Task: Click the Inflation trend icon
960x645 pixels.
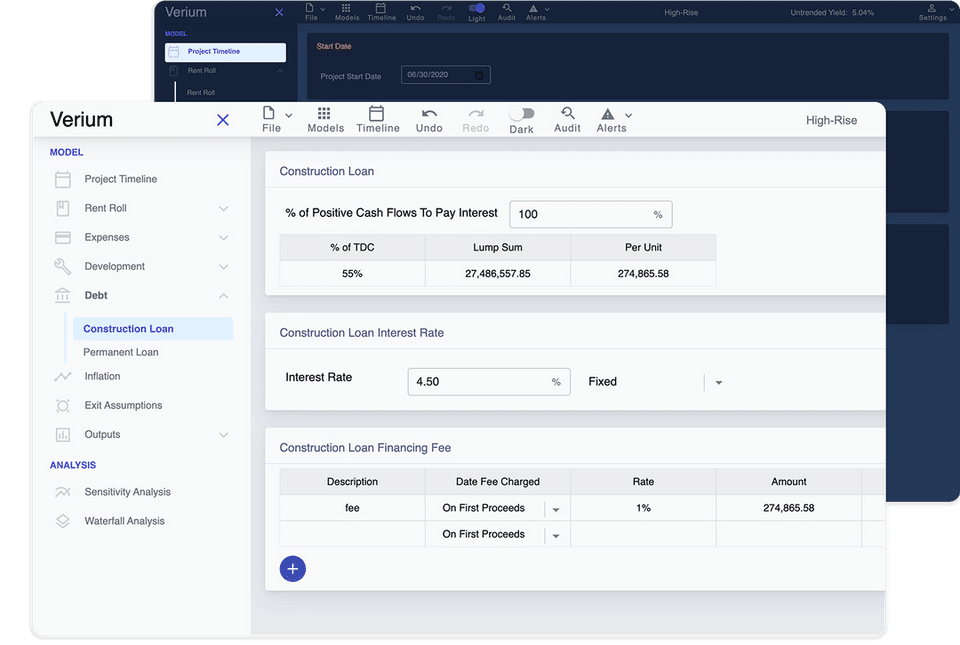Action: tap(62, 376)
